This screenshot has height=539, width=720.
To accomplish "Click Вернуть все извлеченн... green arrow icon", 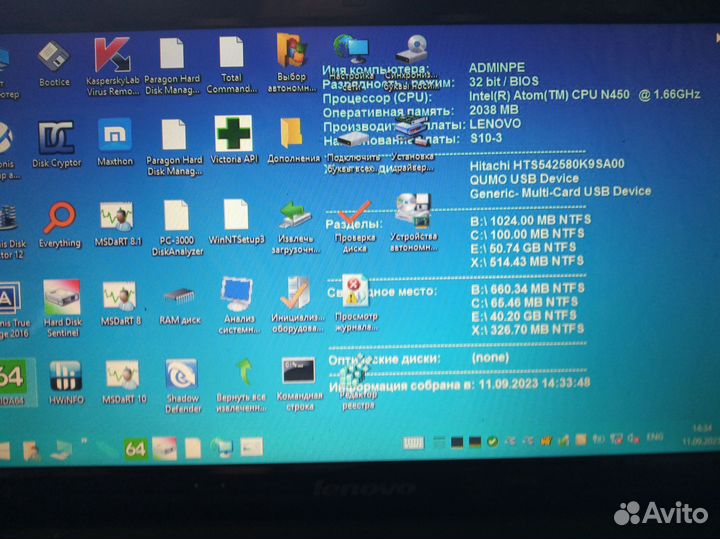I will tap(241, 385).
